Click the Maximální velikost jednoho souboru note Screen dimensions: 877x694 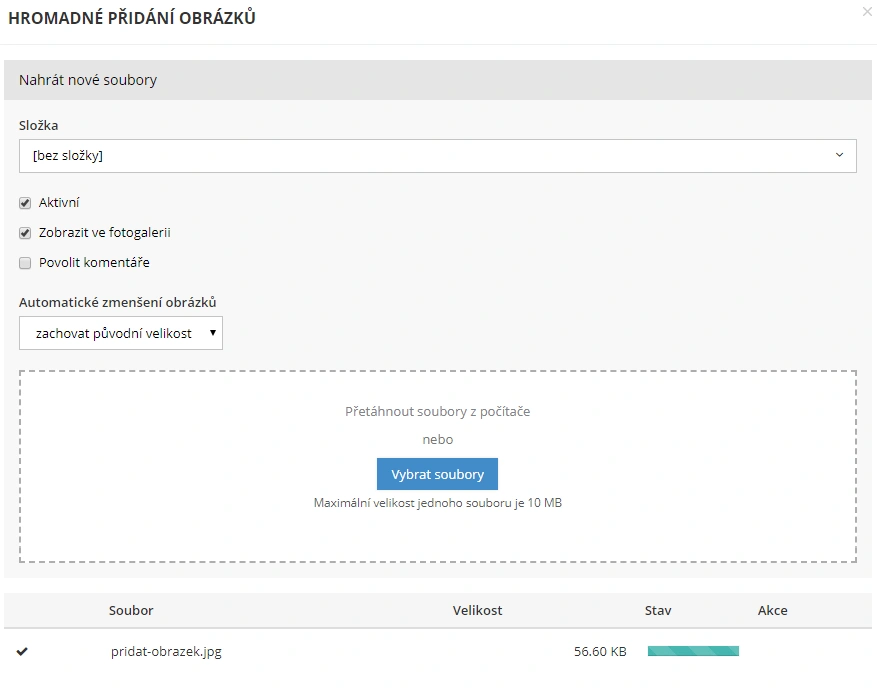coord(437,503)
